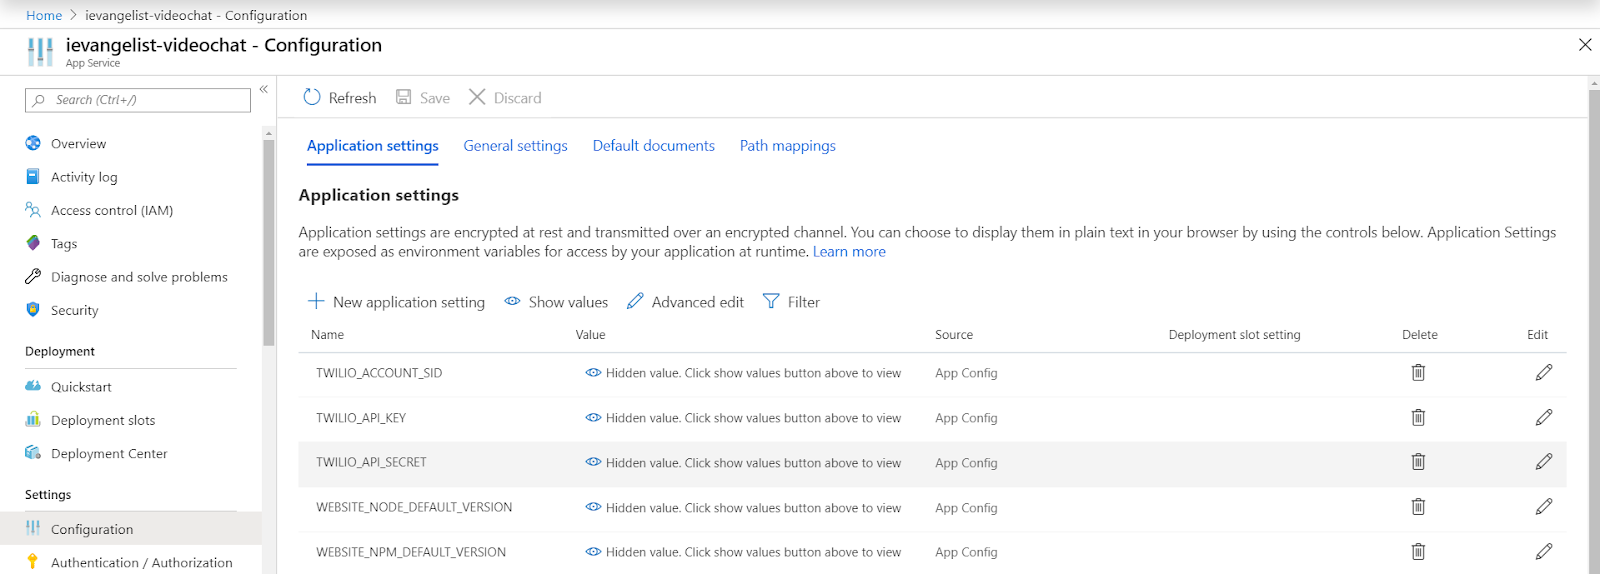This screenshot has width=1600, height=574.
Task: Open Advanced edit
Action: click(685, 301)
